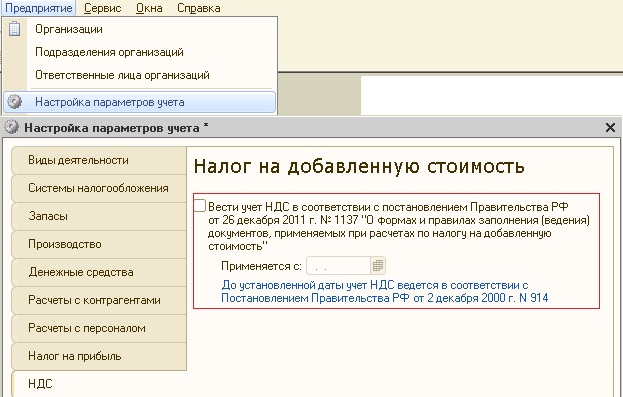This screenshot has width=623, height=397.
Task: Open the Предприятие menu
Action: tap(39, 8)
